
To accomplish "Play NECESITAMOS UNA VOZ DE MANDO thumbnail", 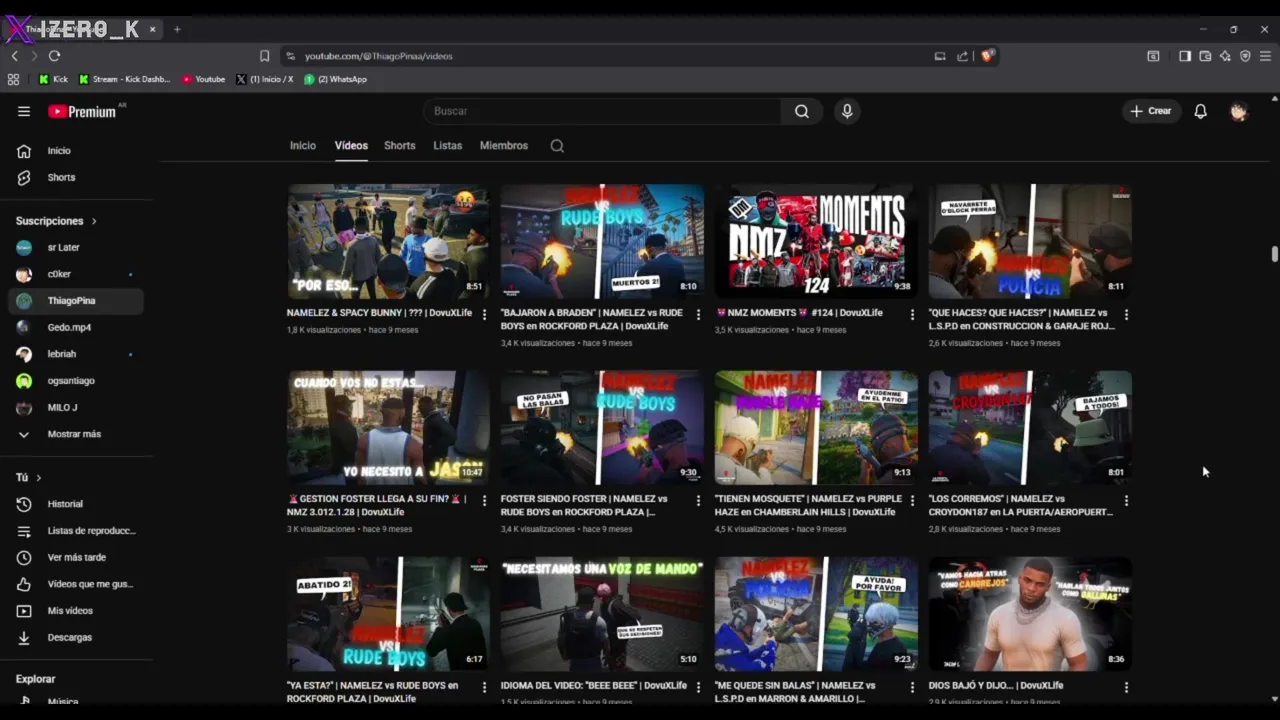I will [x=602, y=614].
